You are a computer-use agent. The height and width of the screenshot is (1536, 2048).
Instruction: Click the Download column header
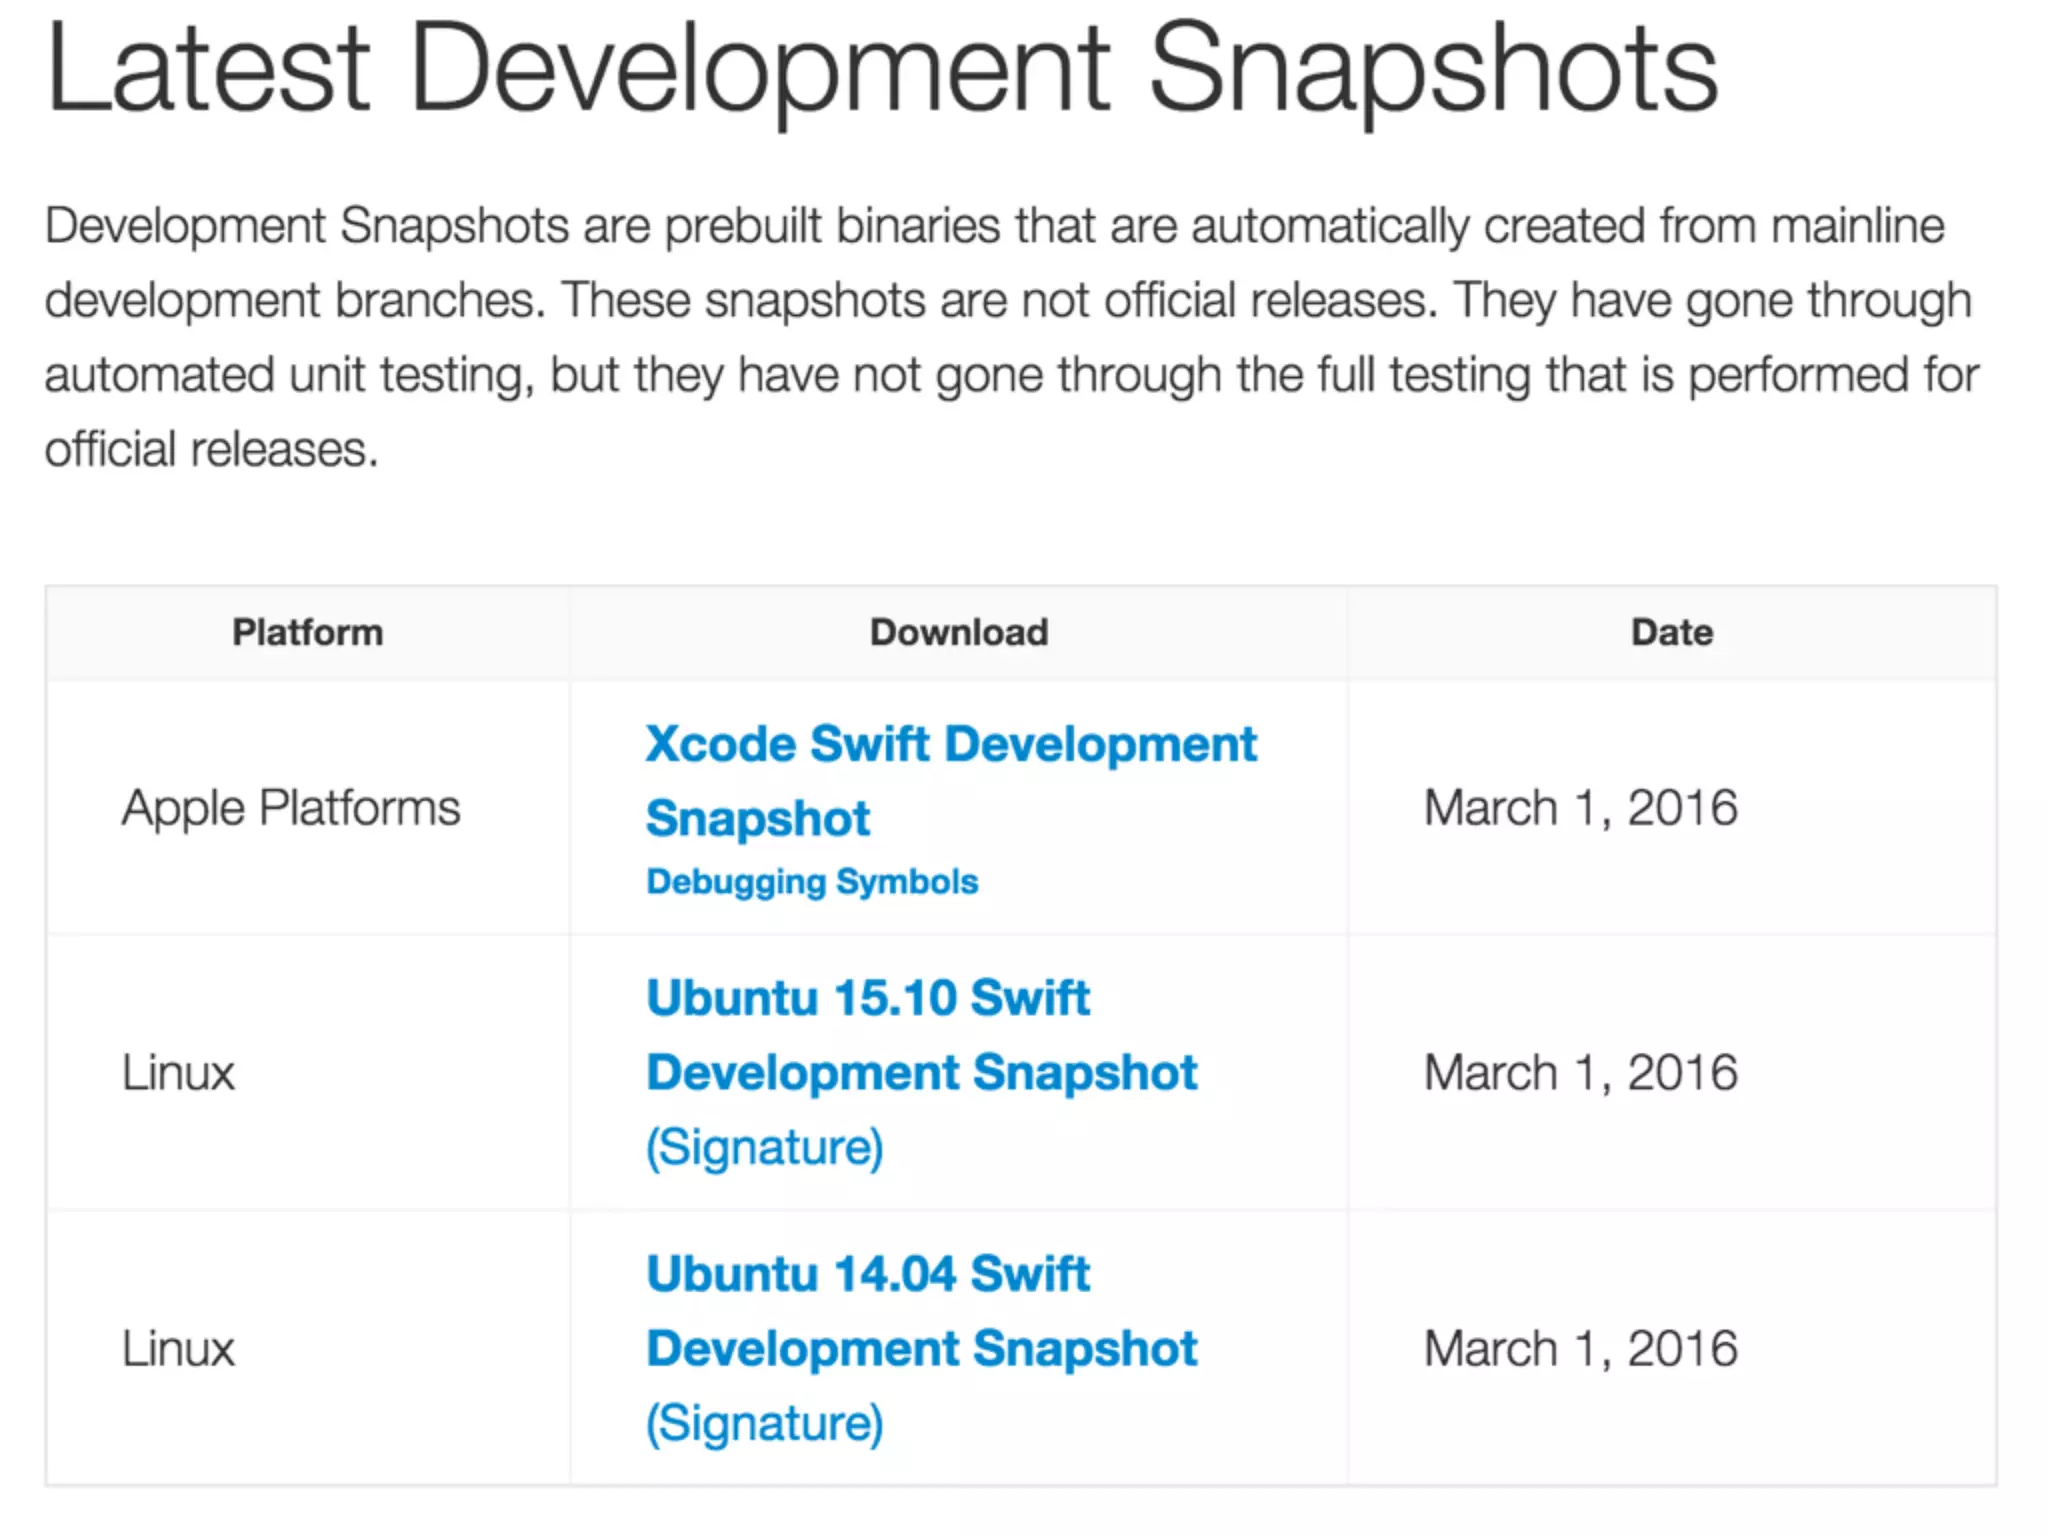click(959, 633)
